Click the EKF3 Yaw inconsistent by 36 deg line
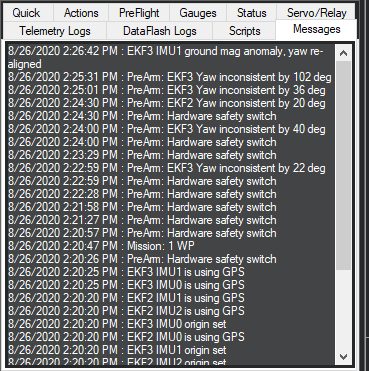This screenshot has width=369, height=371. pos(167,90)
